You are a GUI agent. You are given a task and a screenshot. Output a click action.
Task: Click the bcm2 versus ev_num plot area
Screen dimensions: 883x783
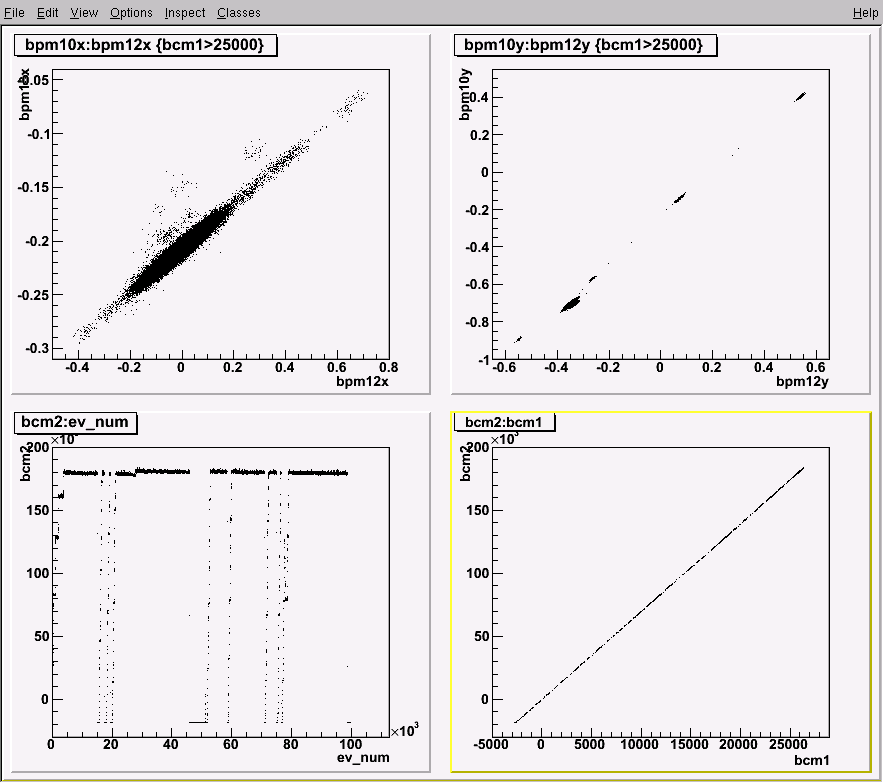[x=220, y=592]
